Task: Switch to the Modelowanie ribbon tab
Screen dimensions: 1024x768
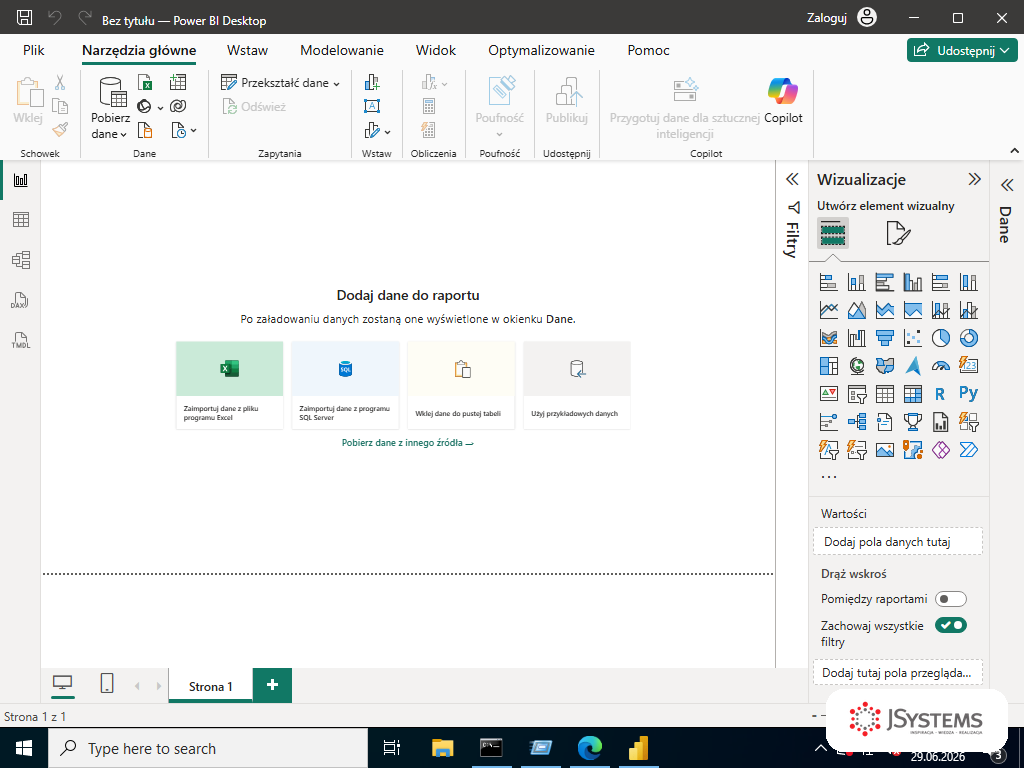Action: tap(342, 50)
